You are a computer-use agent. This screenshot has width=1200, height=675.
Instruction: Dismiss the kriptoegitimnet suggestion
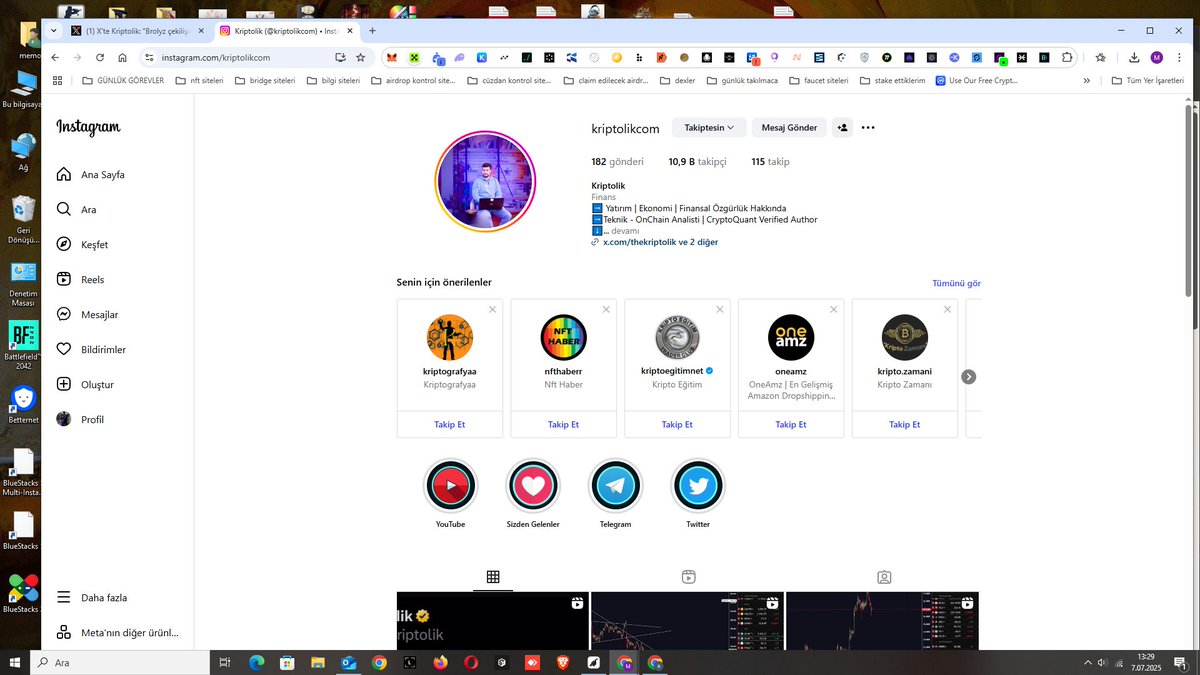point(720,309)
